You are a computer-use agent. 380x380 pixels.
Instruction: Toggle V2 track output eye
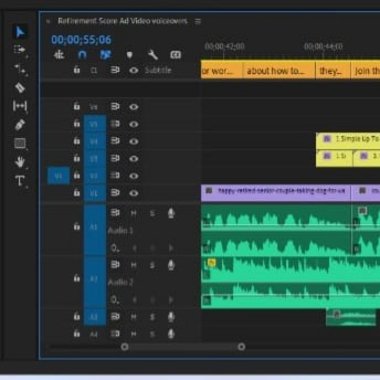(134, 176)
